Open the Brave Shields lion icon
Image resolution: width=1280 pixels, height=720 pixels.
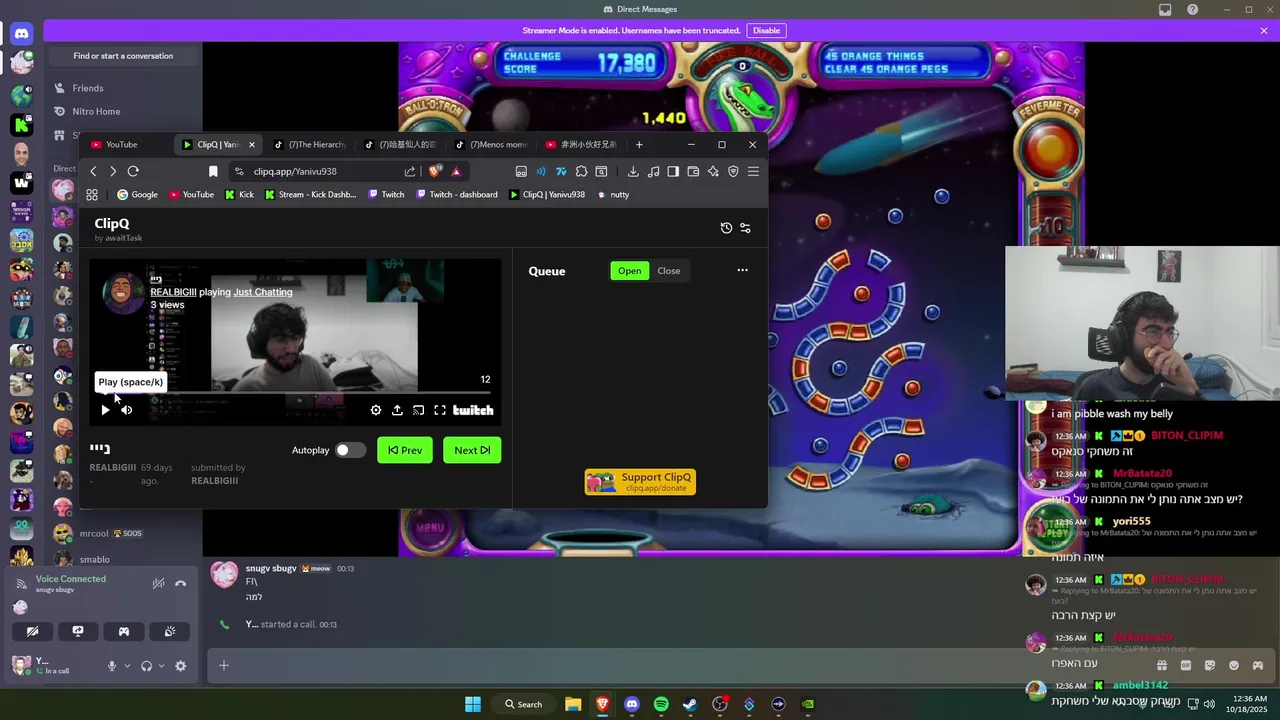coord(435,171)
